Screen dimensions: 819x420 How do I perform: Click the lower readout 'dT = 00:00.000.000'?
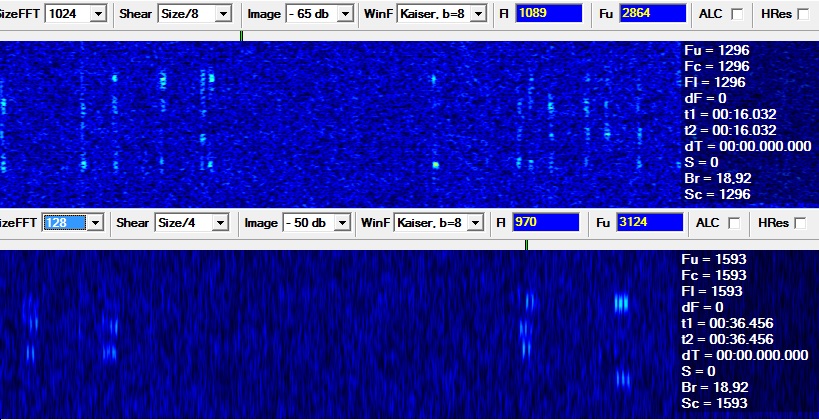tap(745, 356)
